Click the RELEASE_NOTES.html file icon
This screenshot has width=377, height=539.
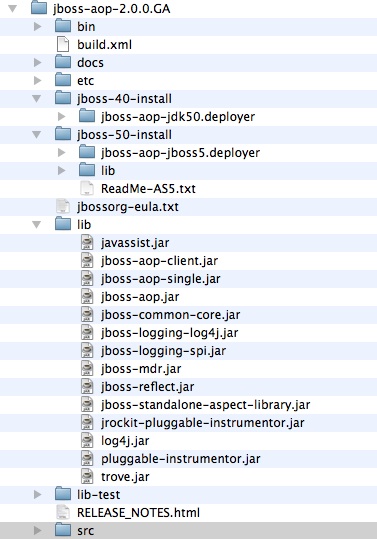(x=63, y=512)
